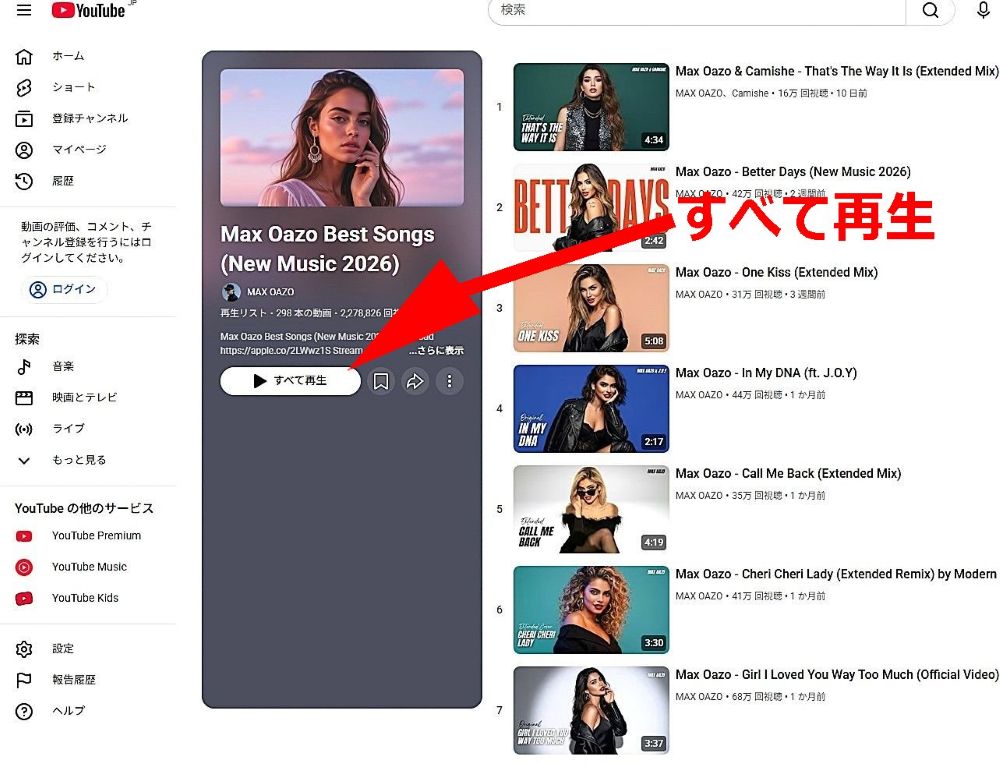Click the すべて再生 play all button
This screenshot has width=1000, height=764.
tap(290, 381)
